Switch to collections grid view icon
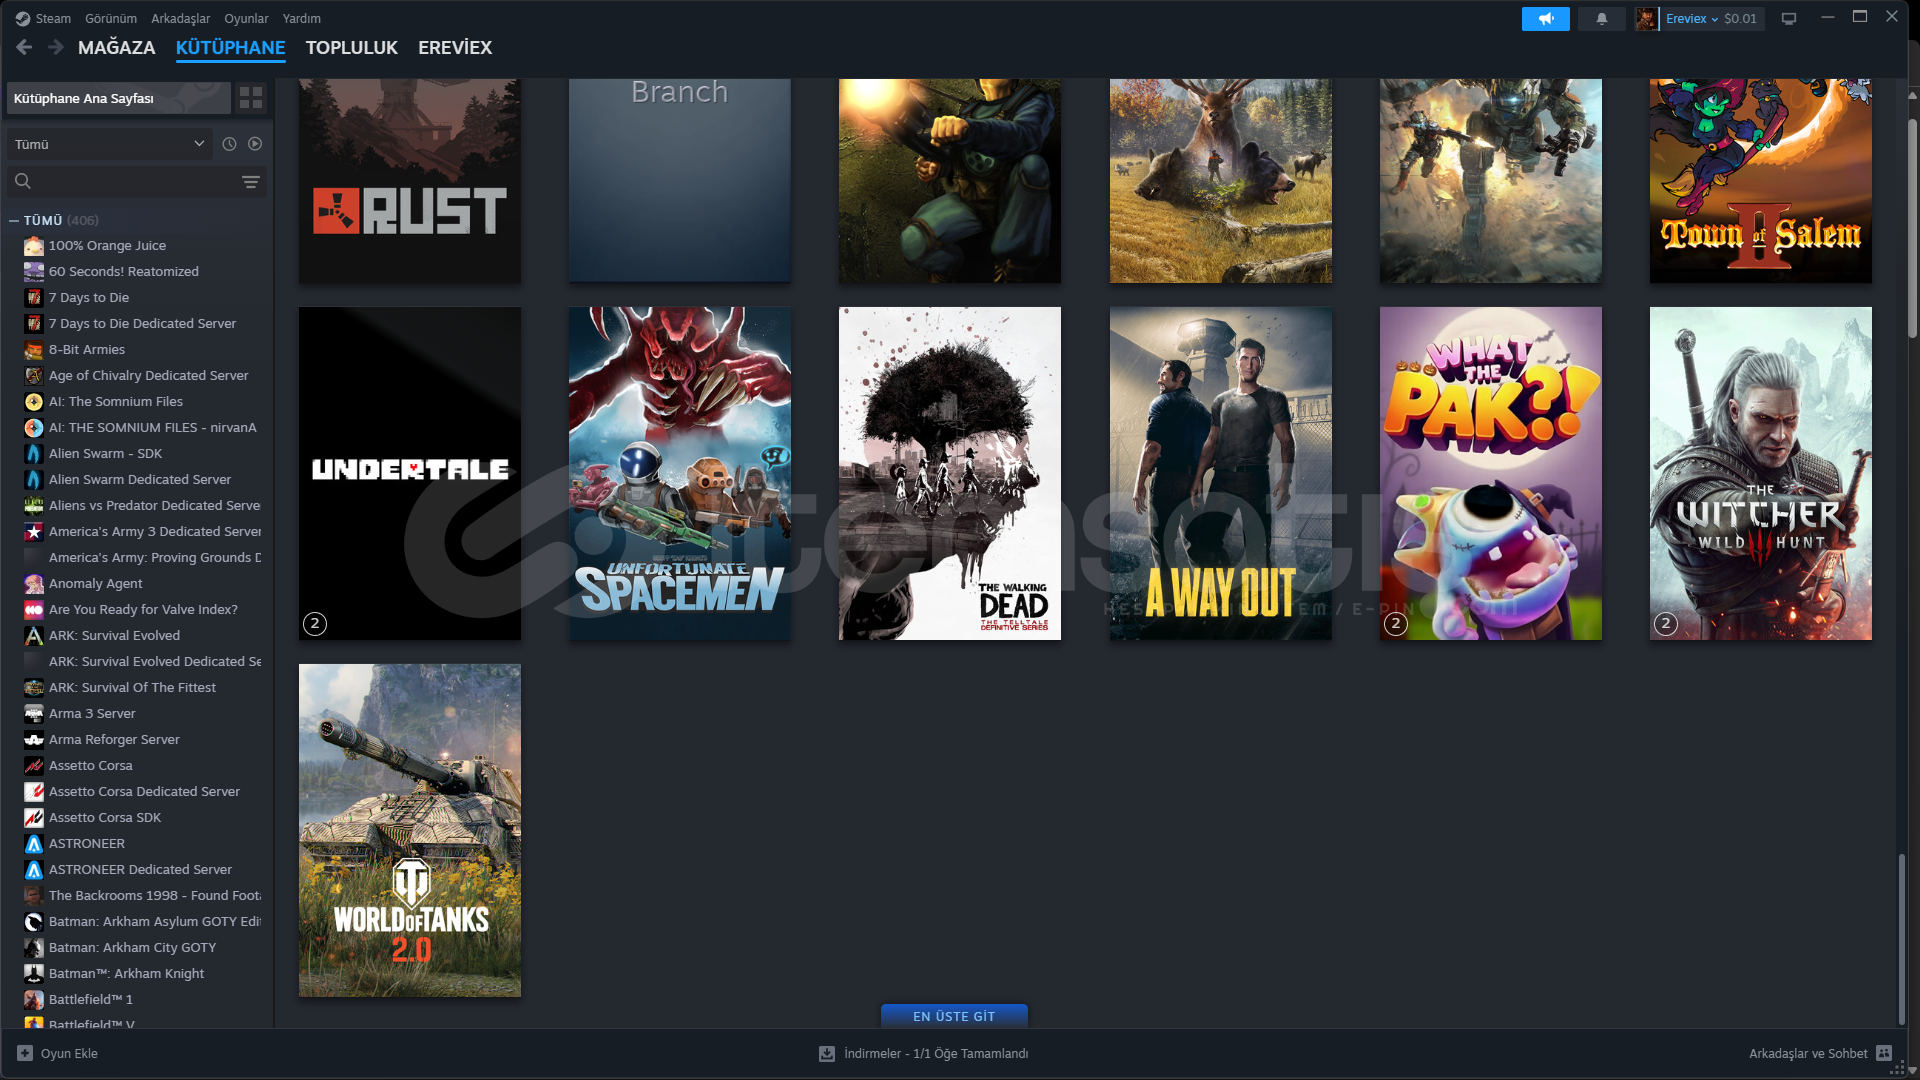This screenshot has width=1920, height=1080. coord(251,98)
